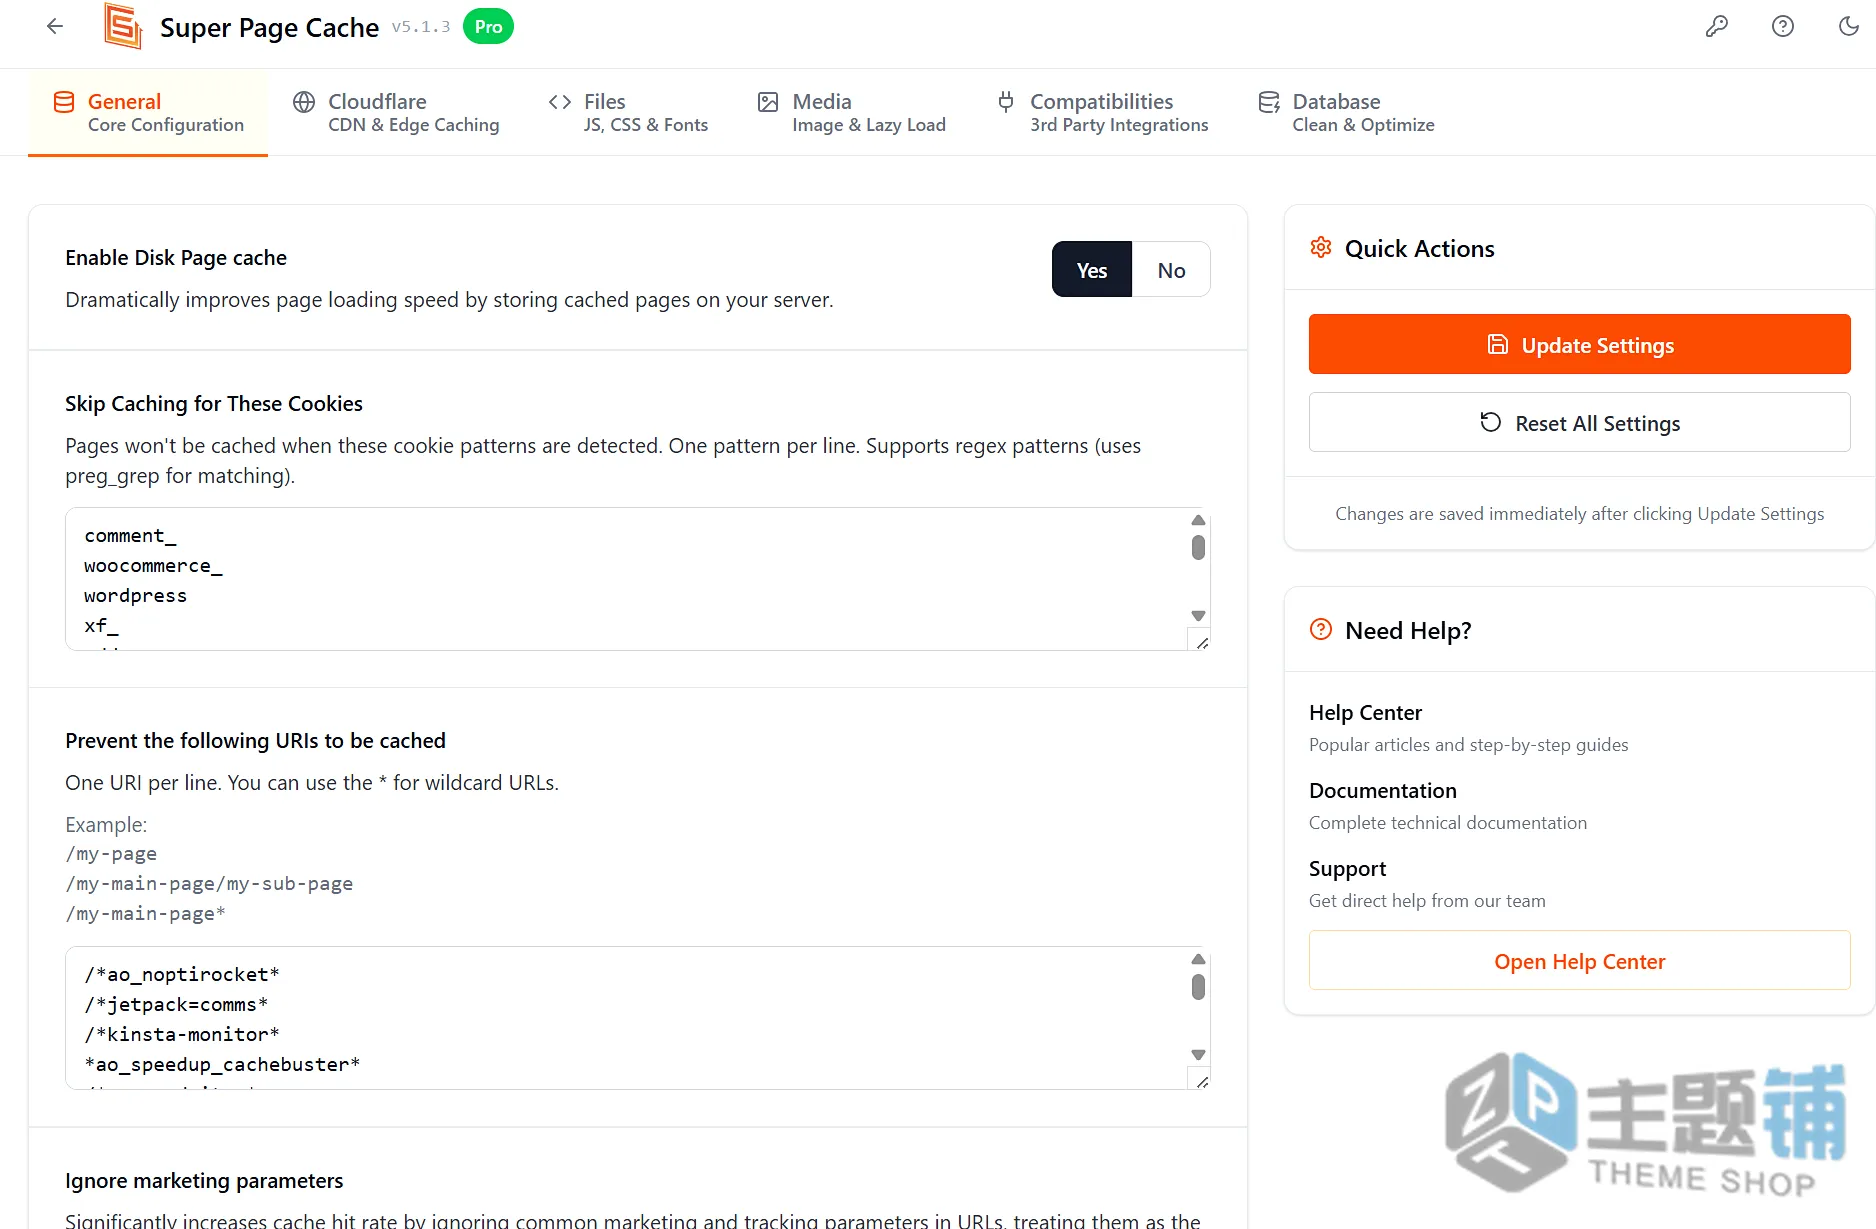Click the "Skip Caching for These Cookies" heading

click(214, 404)
